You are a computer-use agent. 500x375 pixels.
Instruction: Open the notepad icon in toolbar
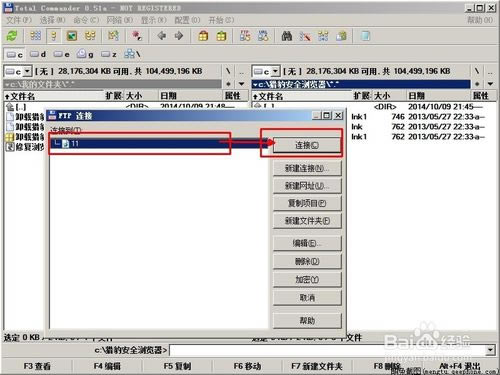[x=365, y=36]
